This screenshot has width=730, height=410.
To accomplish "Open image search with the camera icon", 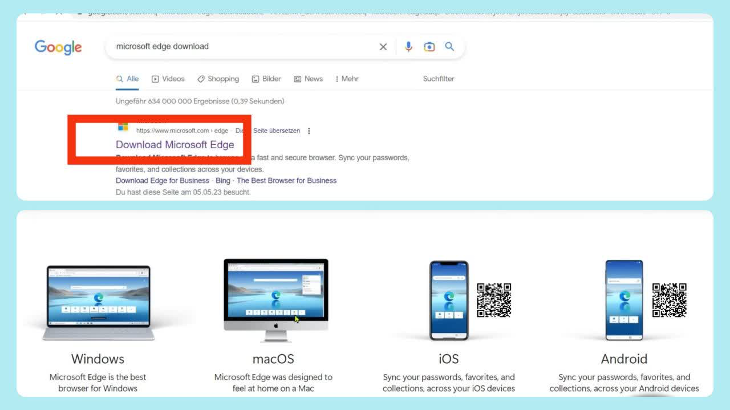I will 429,47.
